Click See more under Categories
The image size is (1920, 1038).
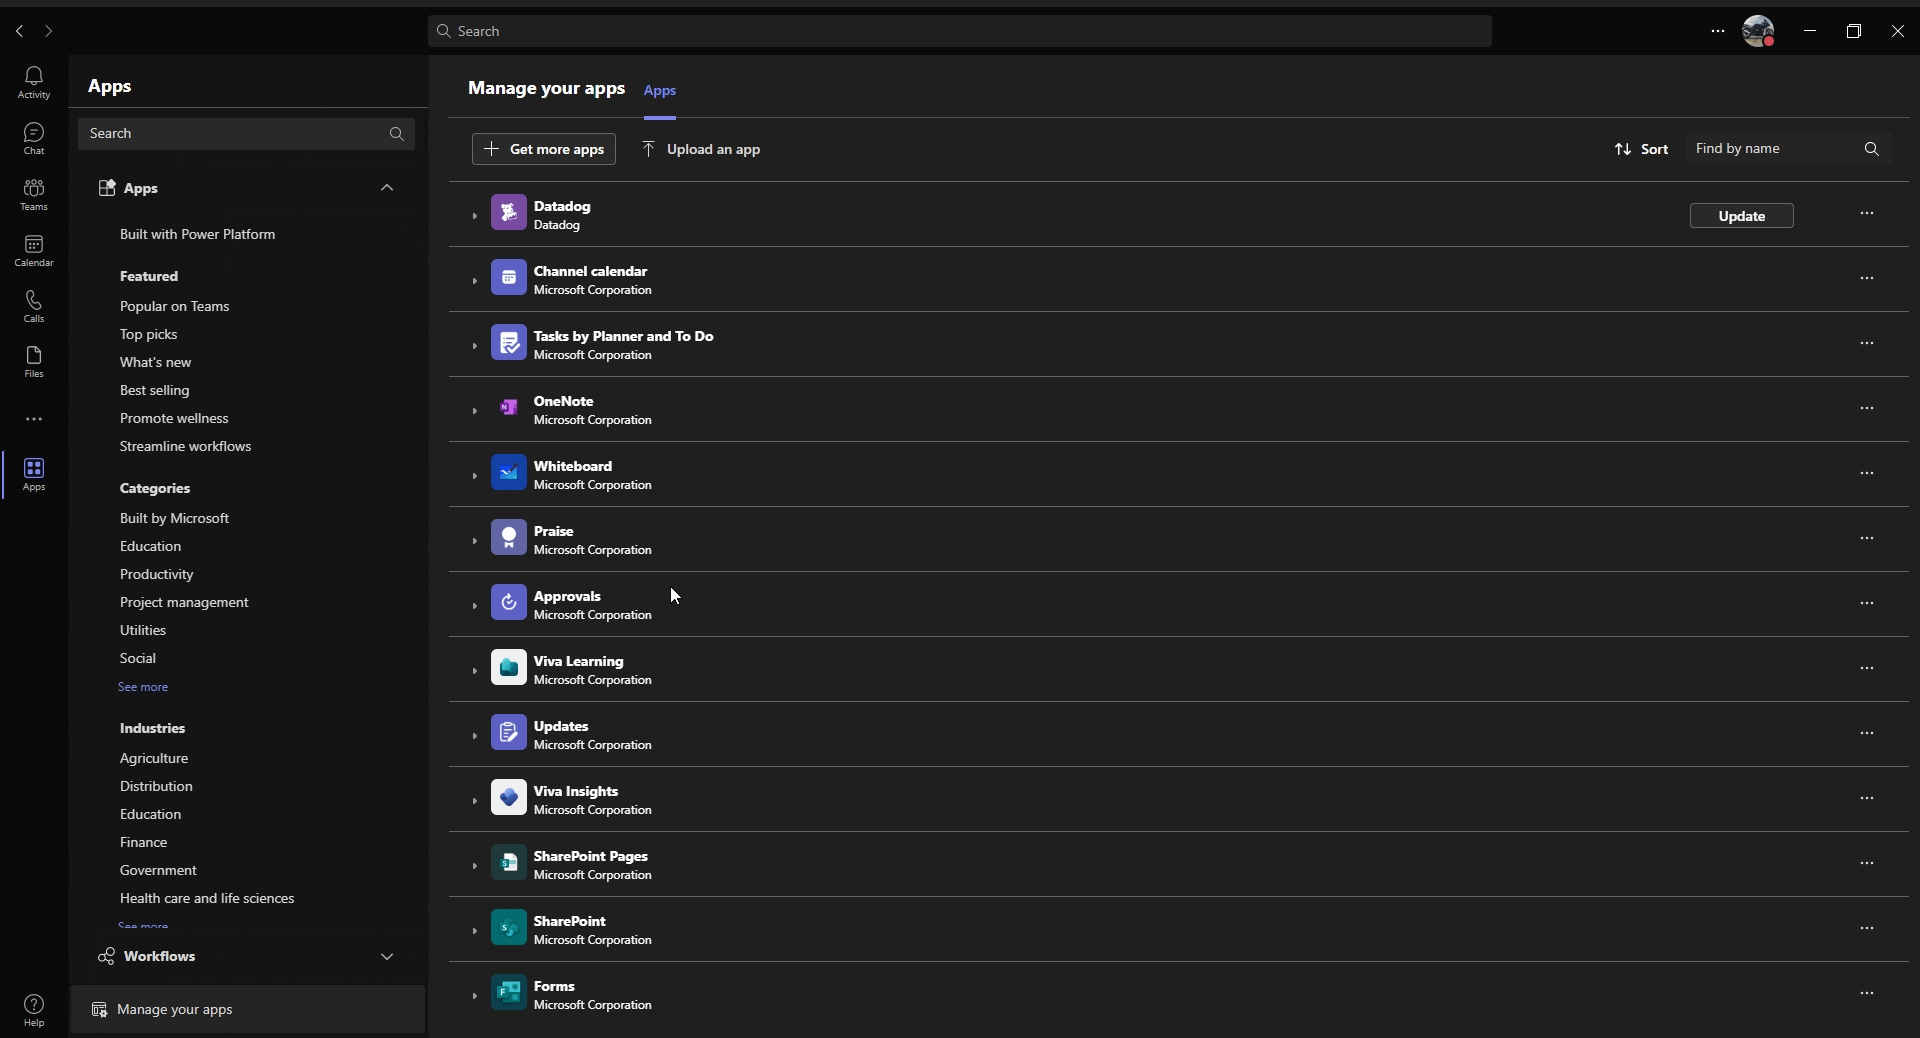click(x=143, y=687)
